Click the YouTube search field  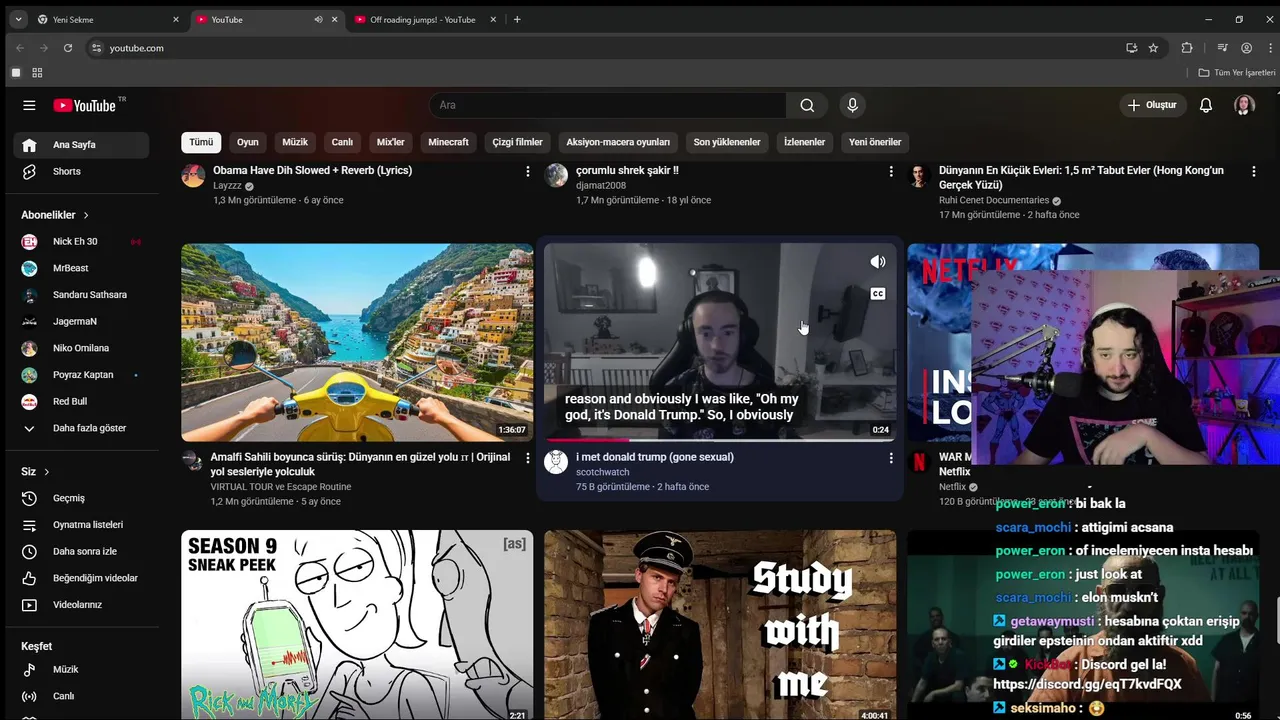608,105
